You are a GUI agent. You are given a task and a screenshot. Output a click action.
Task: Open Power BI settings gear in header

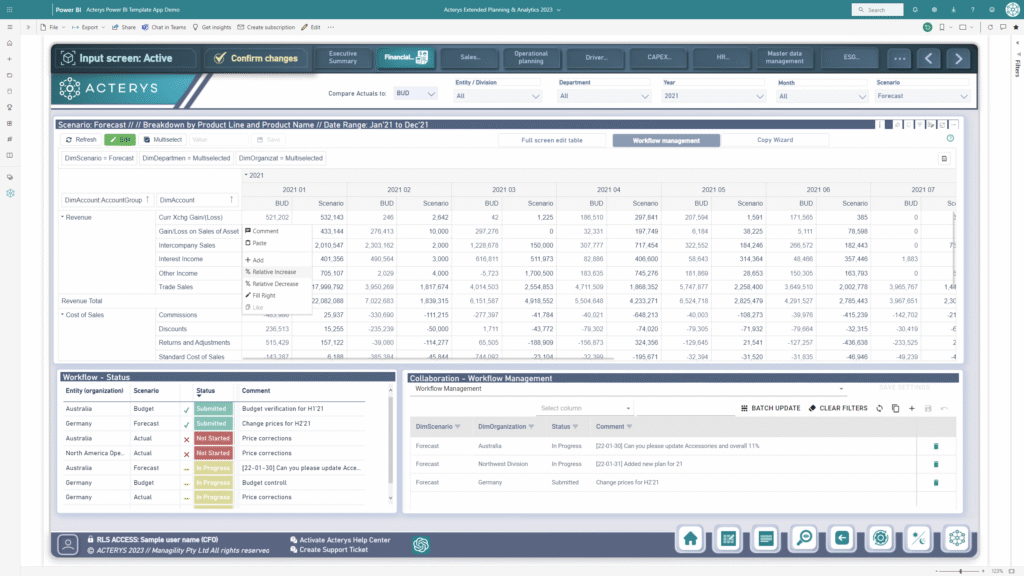[934, 10]
